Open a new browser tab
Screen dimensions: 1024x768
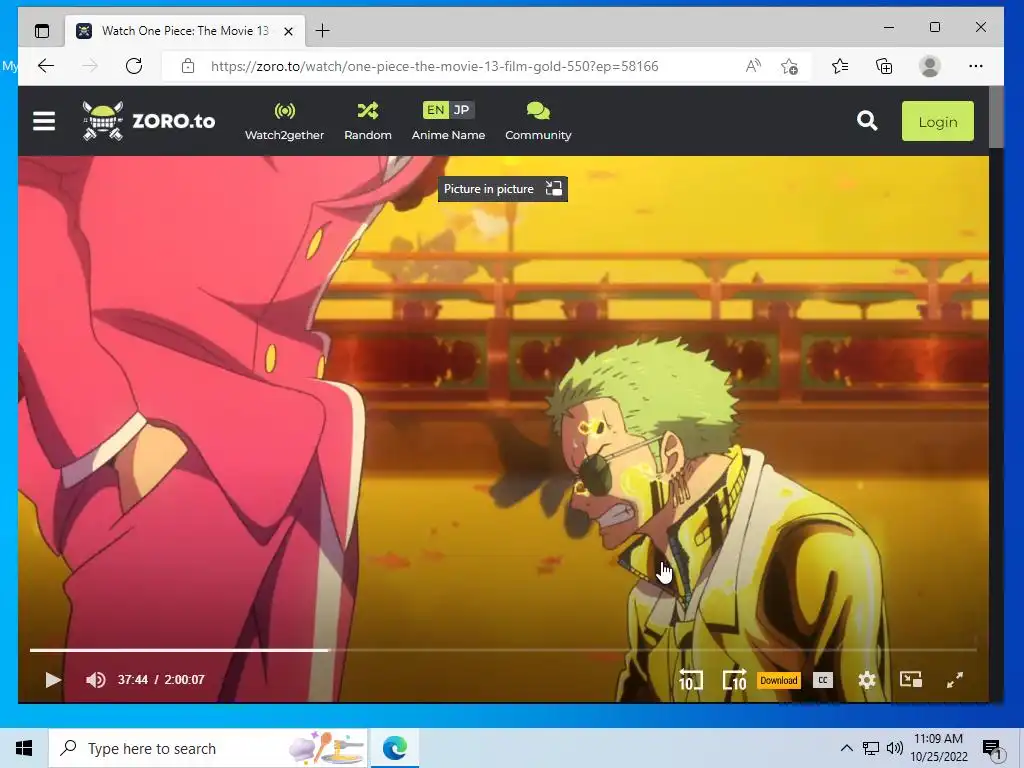[x=323, y=31]
